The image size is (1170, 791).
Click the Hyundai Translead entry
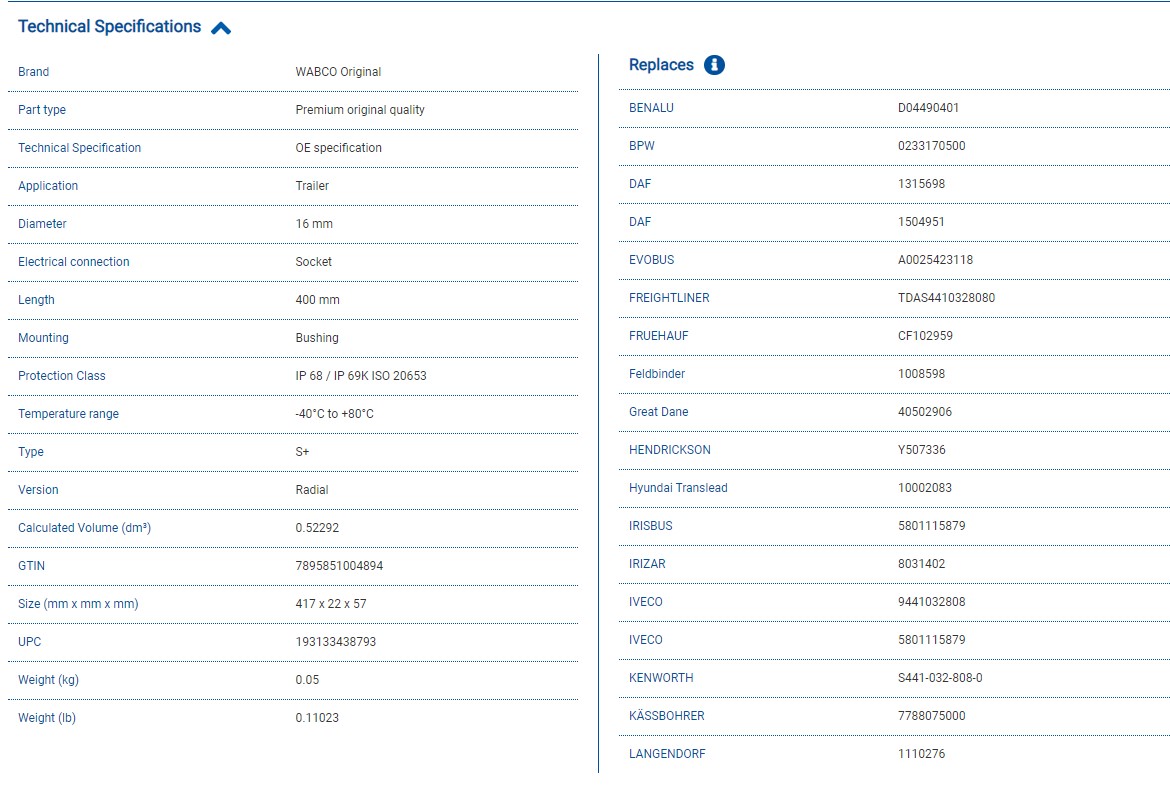coord(678,488)
